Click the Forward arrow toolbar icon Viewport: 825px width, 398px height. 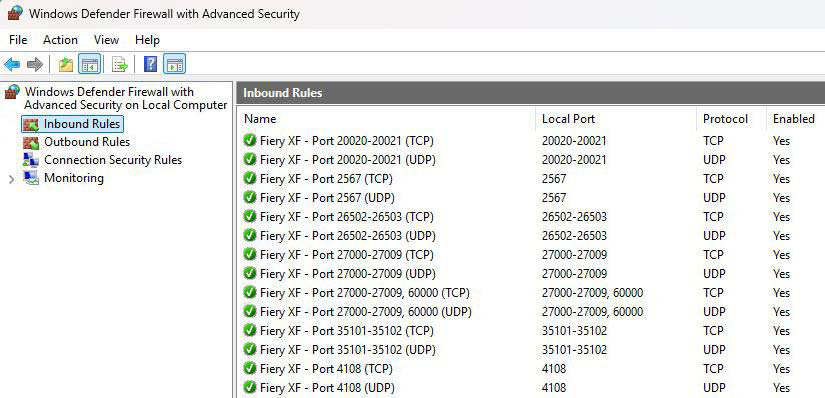tap(35, 65)
